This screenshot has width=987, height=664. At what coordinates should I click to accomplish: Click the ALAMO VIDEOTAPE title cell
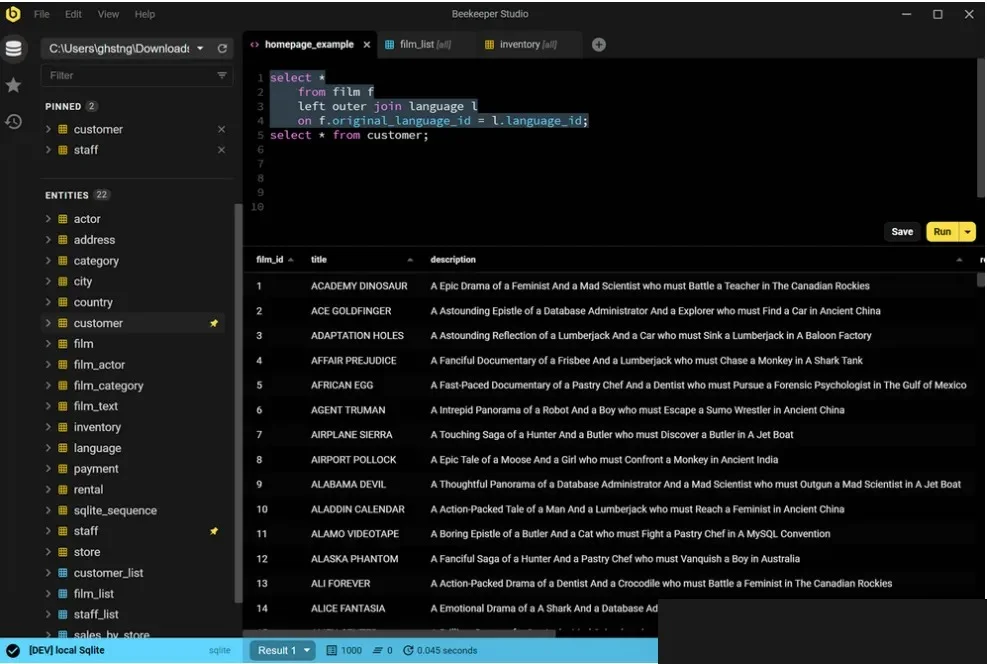pos(354,534)
